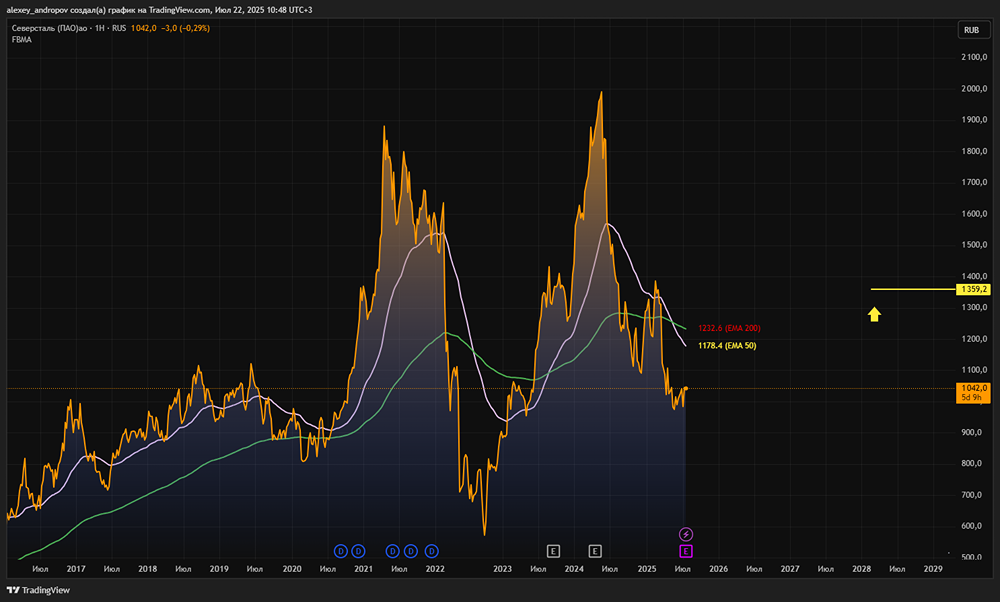1000x602 pixels.
Task: Click the 1359,2 yellow price label
Action: click(x=972, y=290)
